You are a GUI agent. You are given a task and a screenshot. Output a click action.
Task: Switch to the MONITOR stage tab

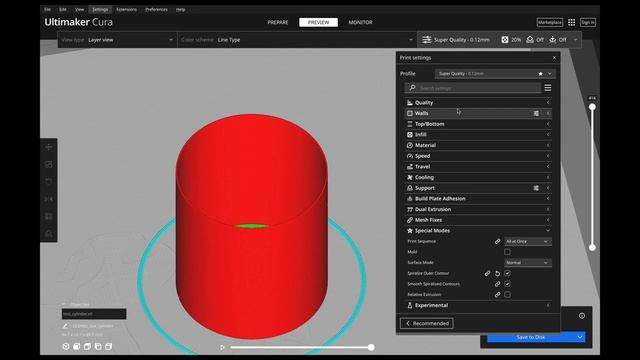[x=360, y=22]
